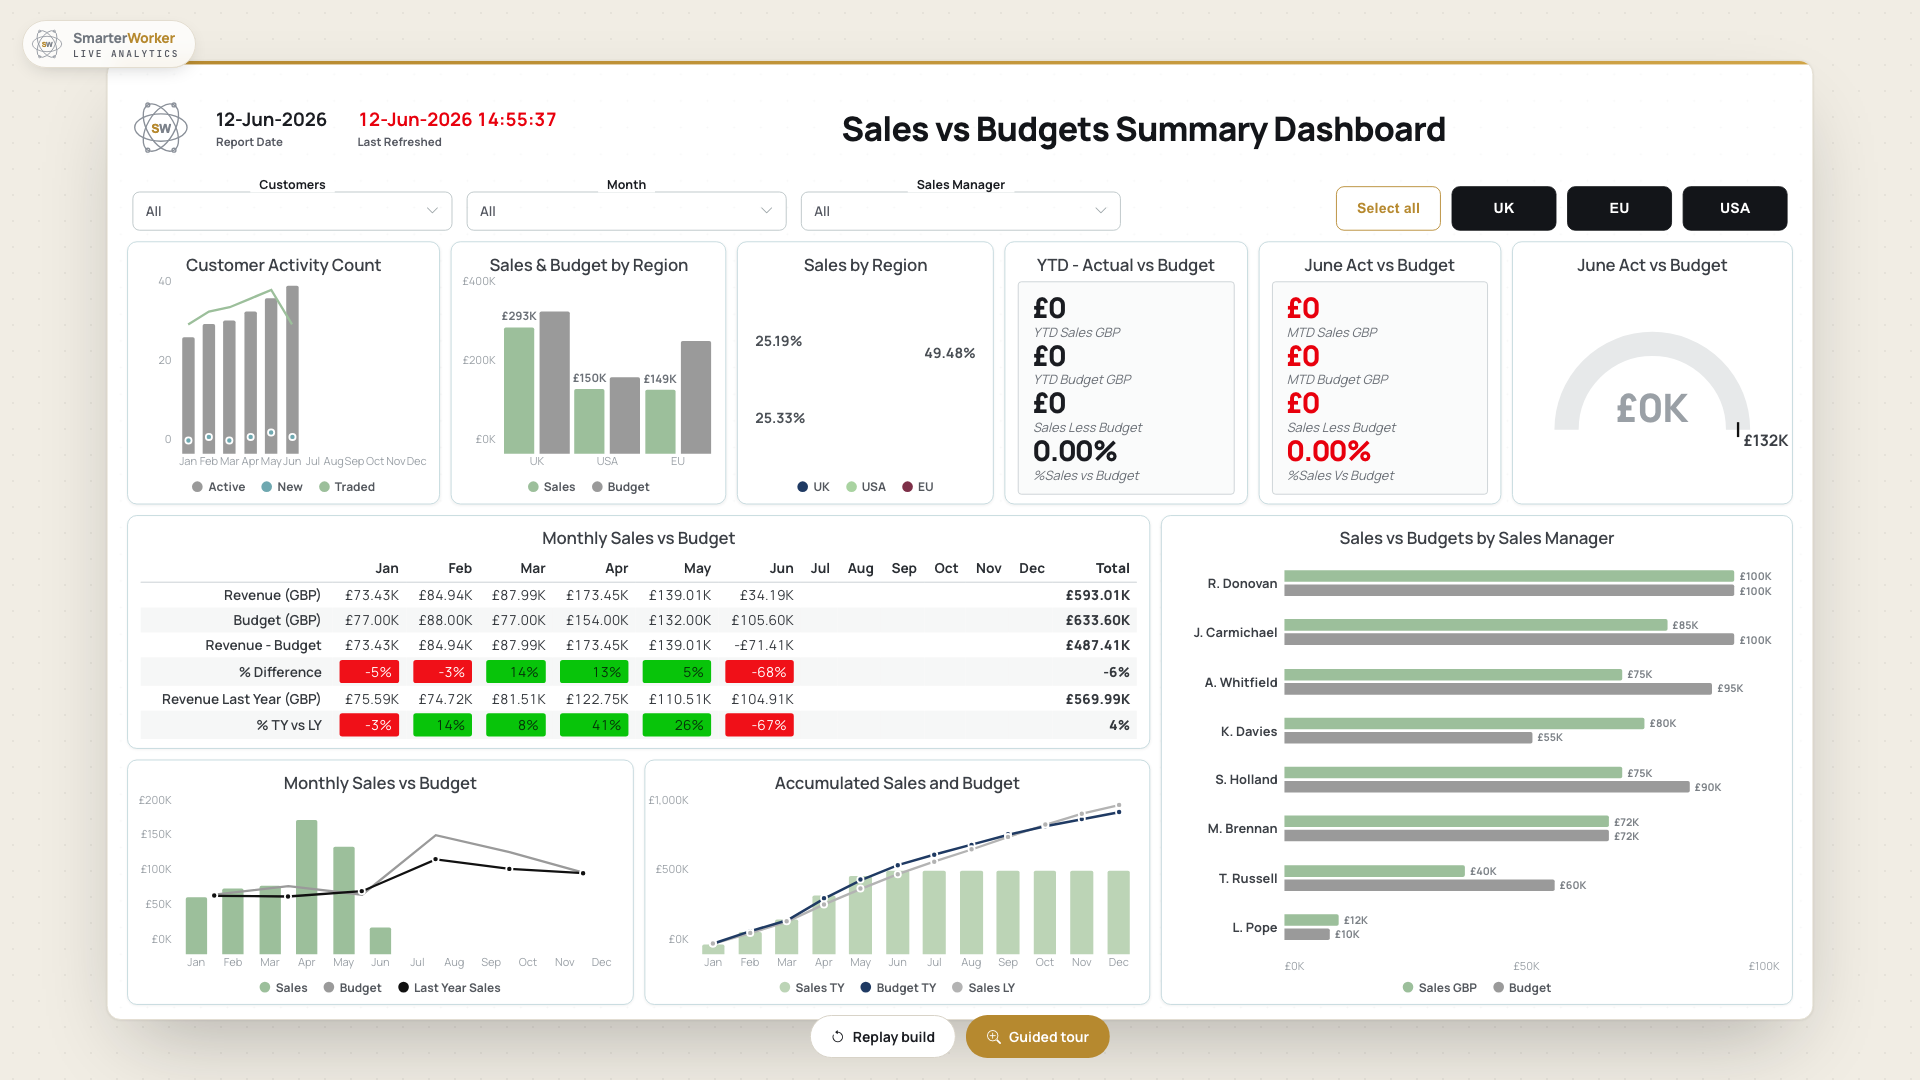Click the Apr 41% TY vs LY cell
Screen dimensions: 1920x1080
pos(594,725)
